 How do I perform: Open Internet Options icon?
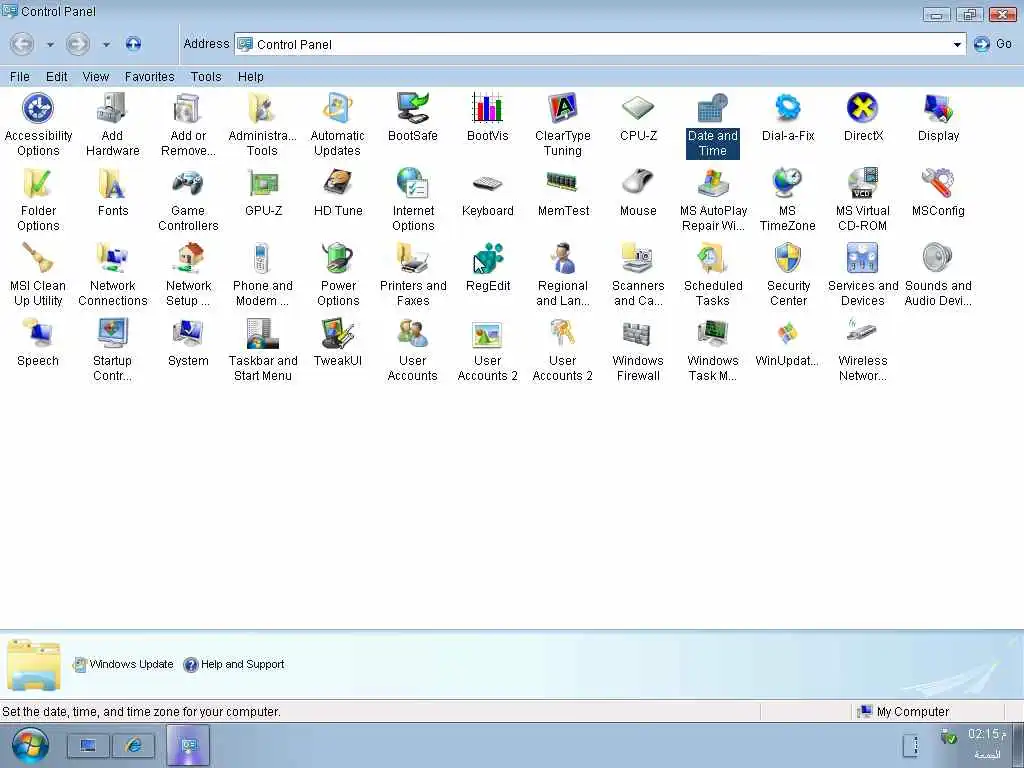point(412,184)
